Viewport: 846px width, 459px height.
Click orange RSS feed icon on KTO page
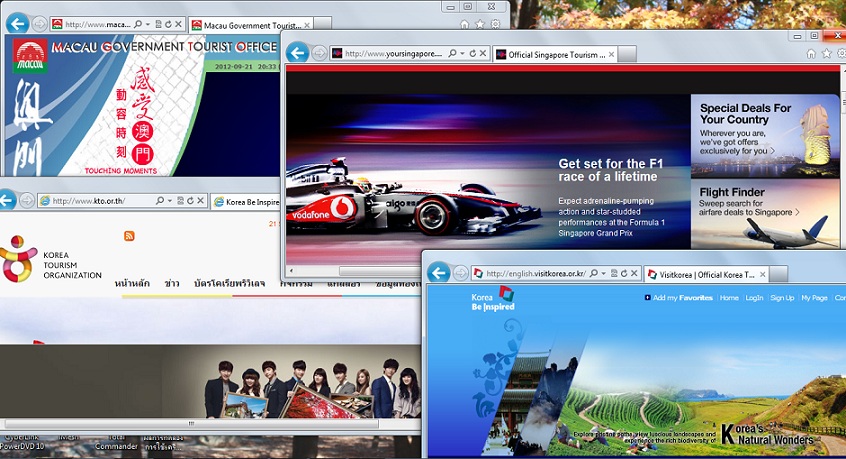(x=129, y=236)
